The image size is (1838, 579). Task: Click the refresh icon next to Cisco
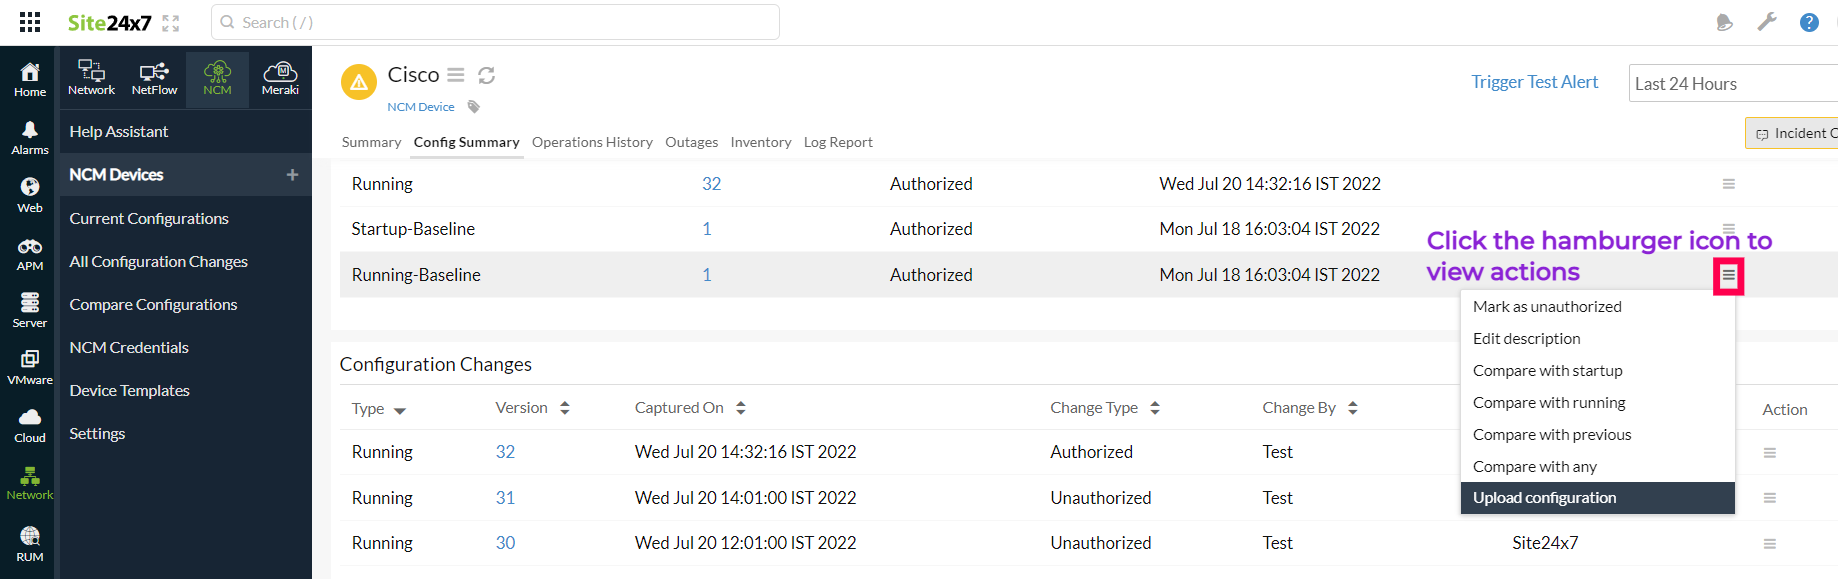click(x=487, y=75)
